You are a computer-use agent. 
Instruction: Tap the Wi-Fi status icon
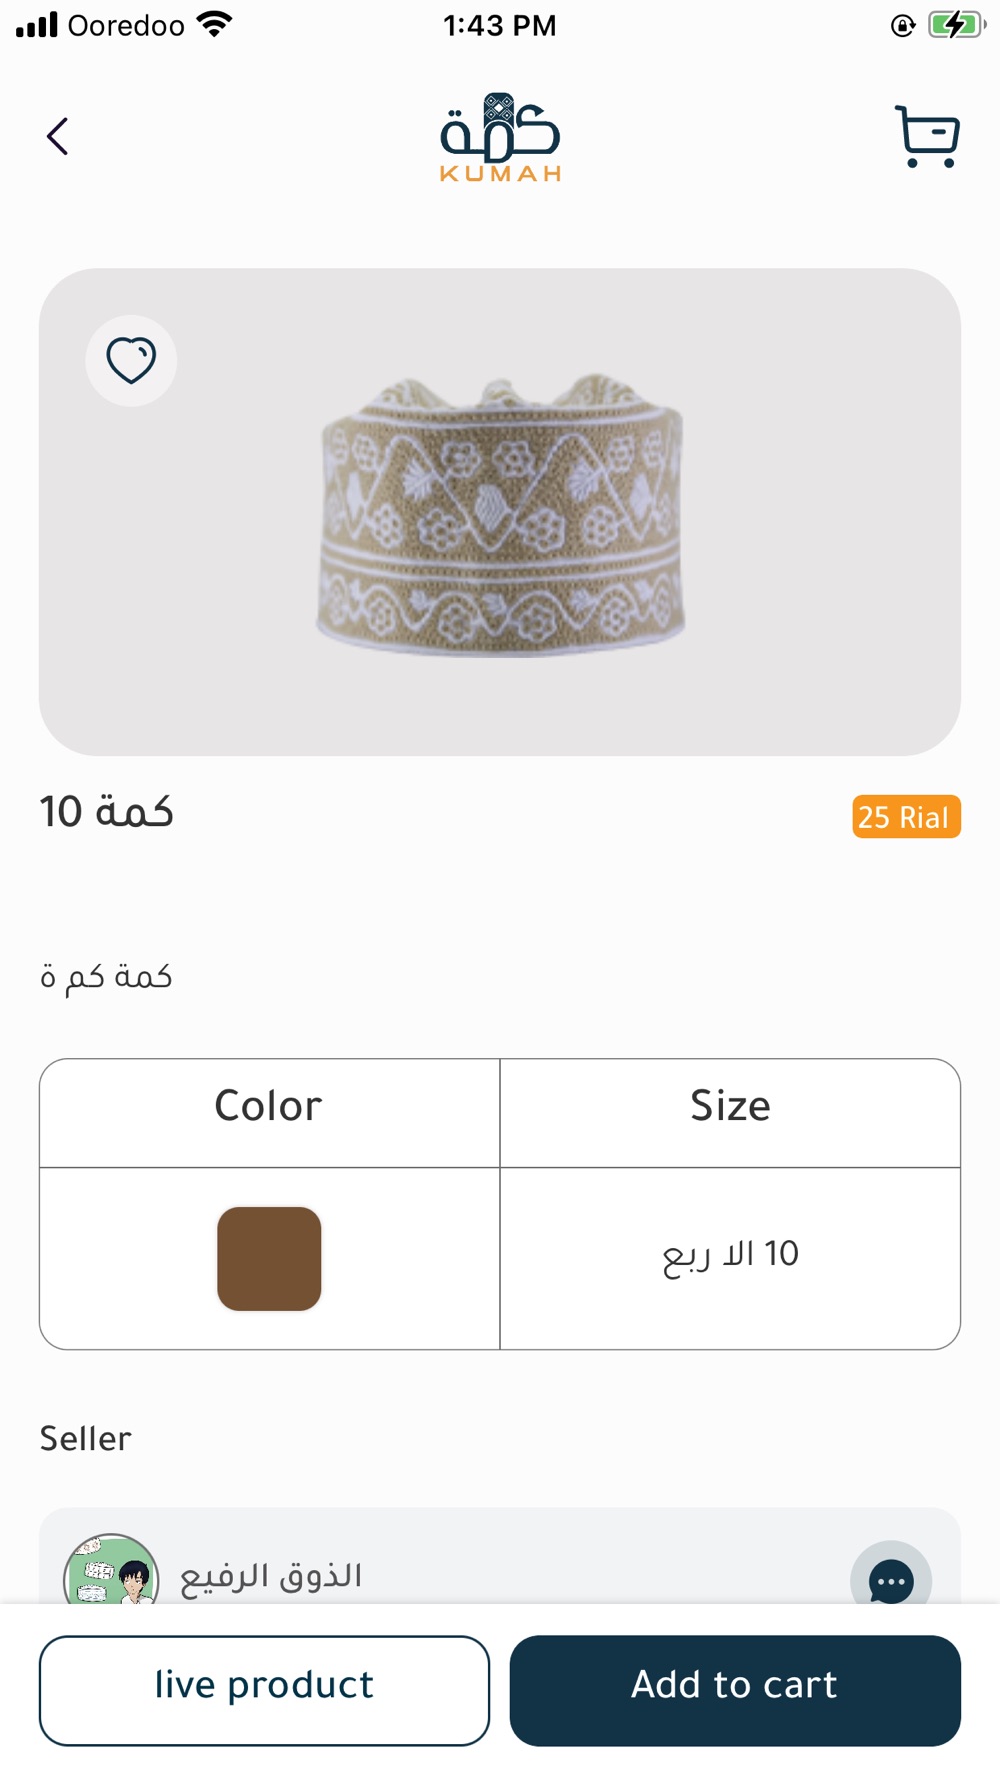(x=215, y=25)
